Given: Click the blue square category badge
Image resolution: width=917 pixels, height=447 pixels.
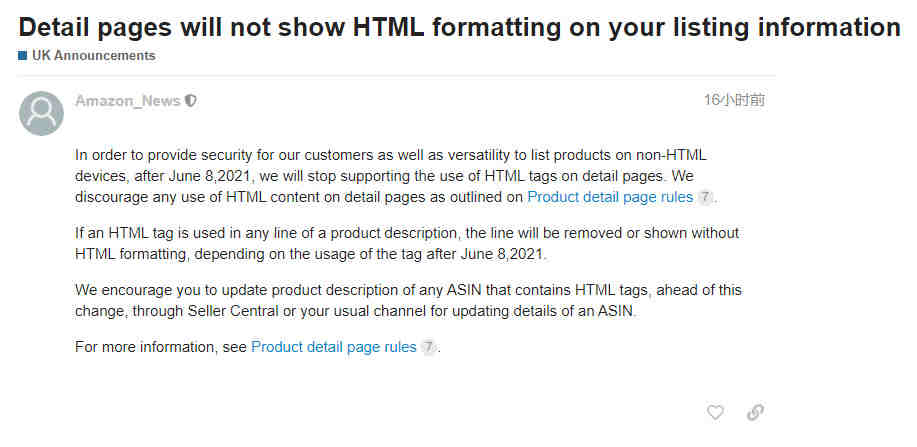Looking at the screenshot, I should tap(22, 56).
